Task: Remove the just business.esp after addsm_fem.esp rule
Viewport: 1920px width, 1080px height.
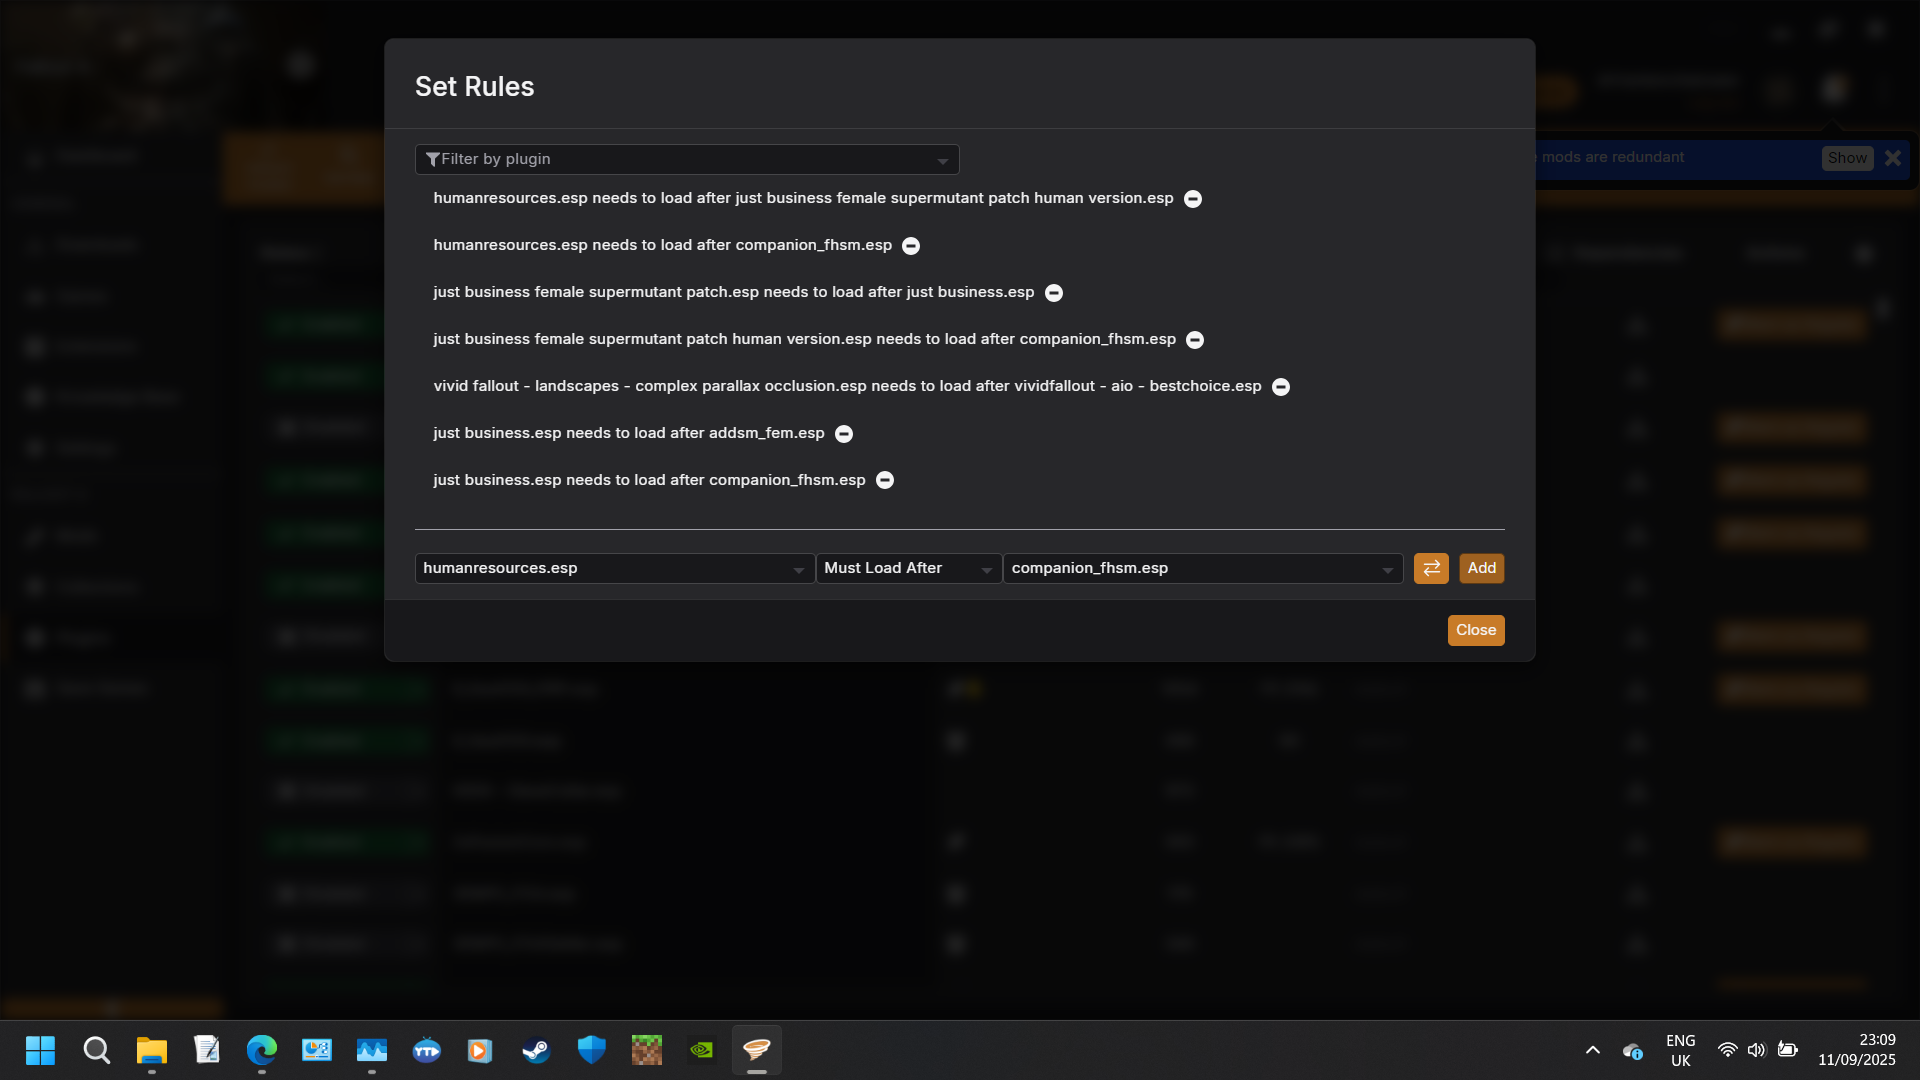Action: (x=844, y=434)
